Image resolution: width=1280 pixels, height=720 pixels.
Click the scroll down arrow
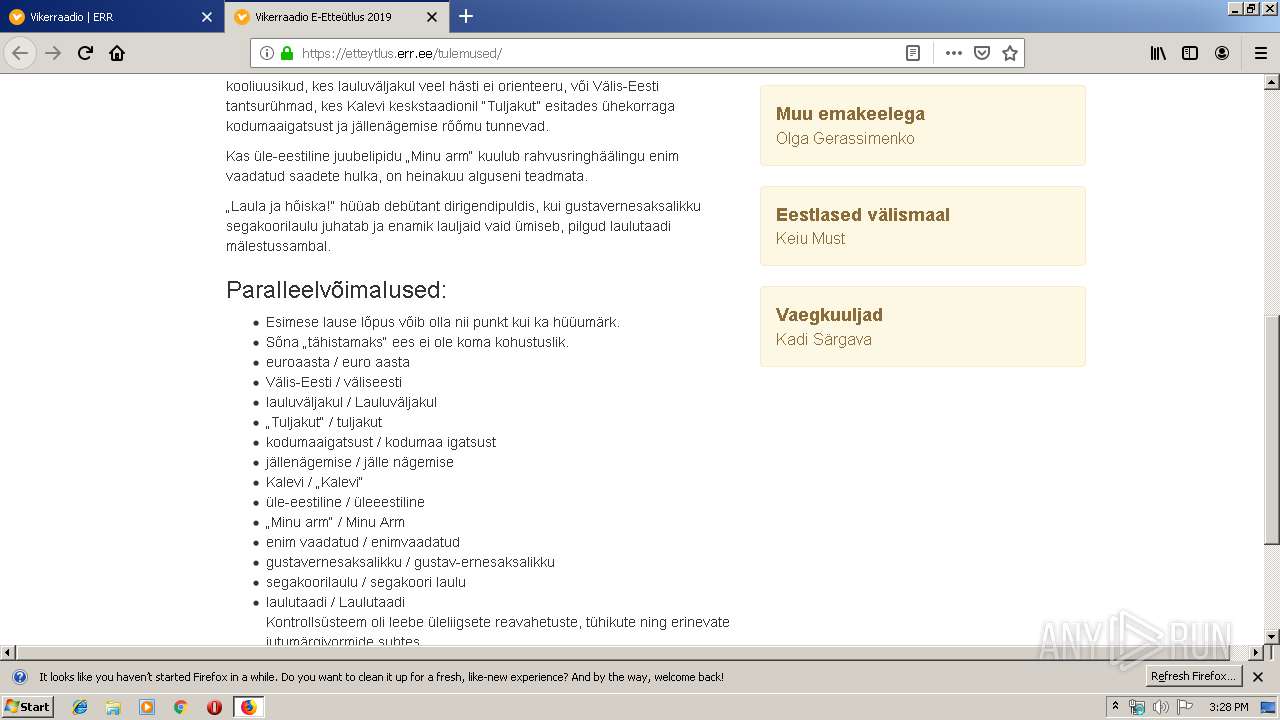pos(1272,636)
